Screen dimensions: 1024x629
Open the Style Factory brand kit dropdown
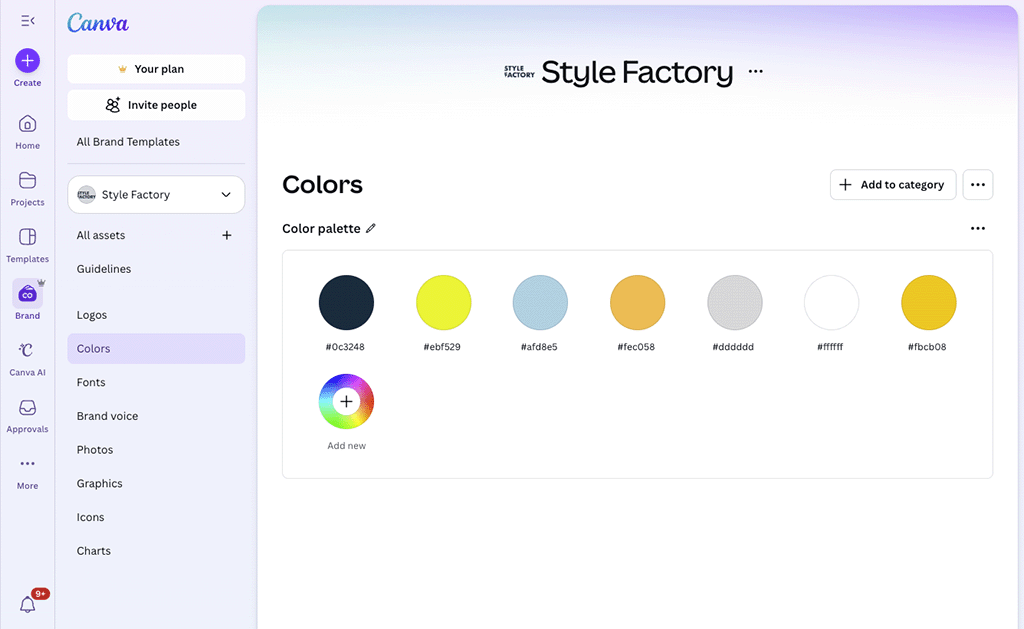point(155,194)
